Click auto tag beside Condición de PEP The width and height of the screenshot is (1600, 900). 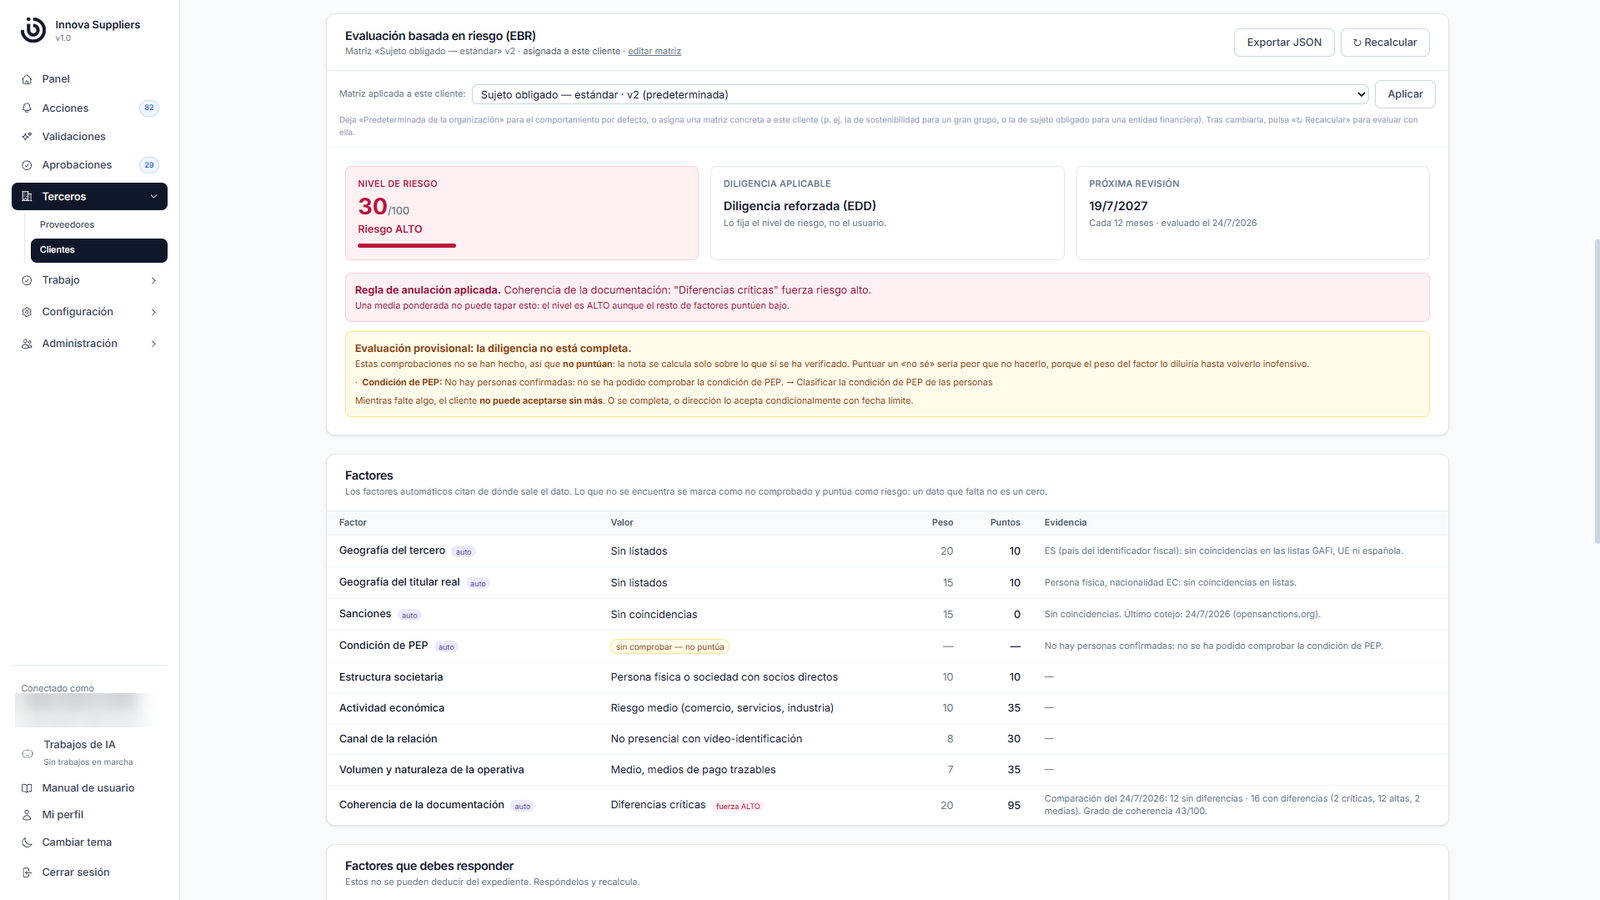[x=446, y=647]
